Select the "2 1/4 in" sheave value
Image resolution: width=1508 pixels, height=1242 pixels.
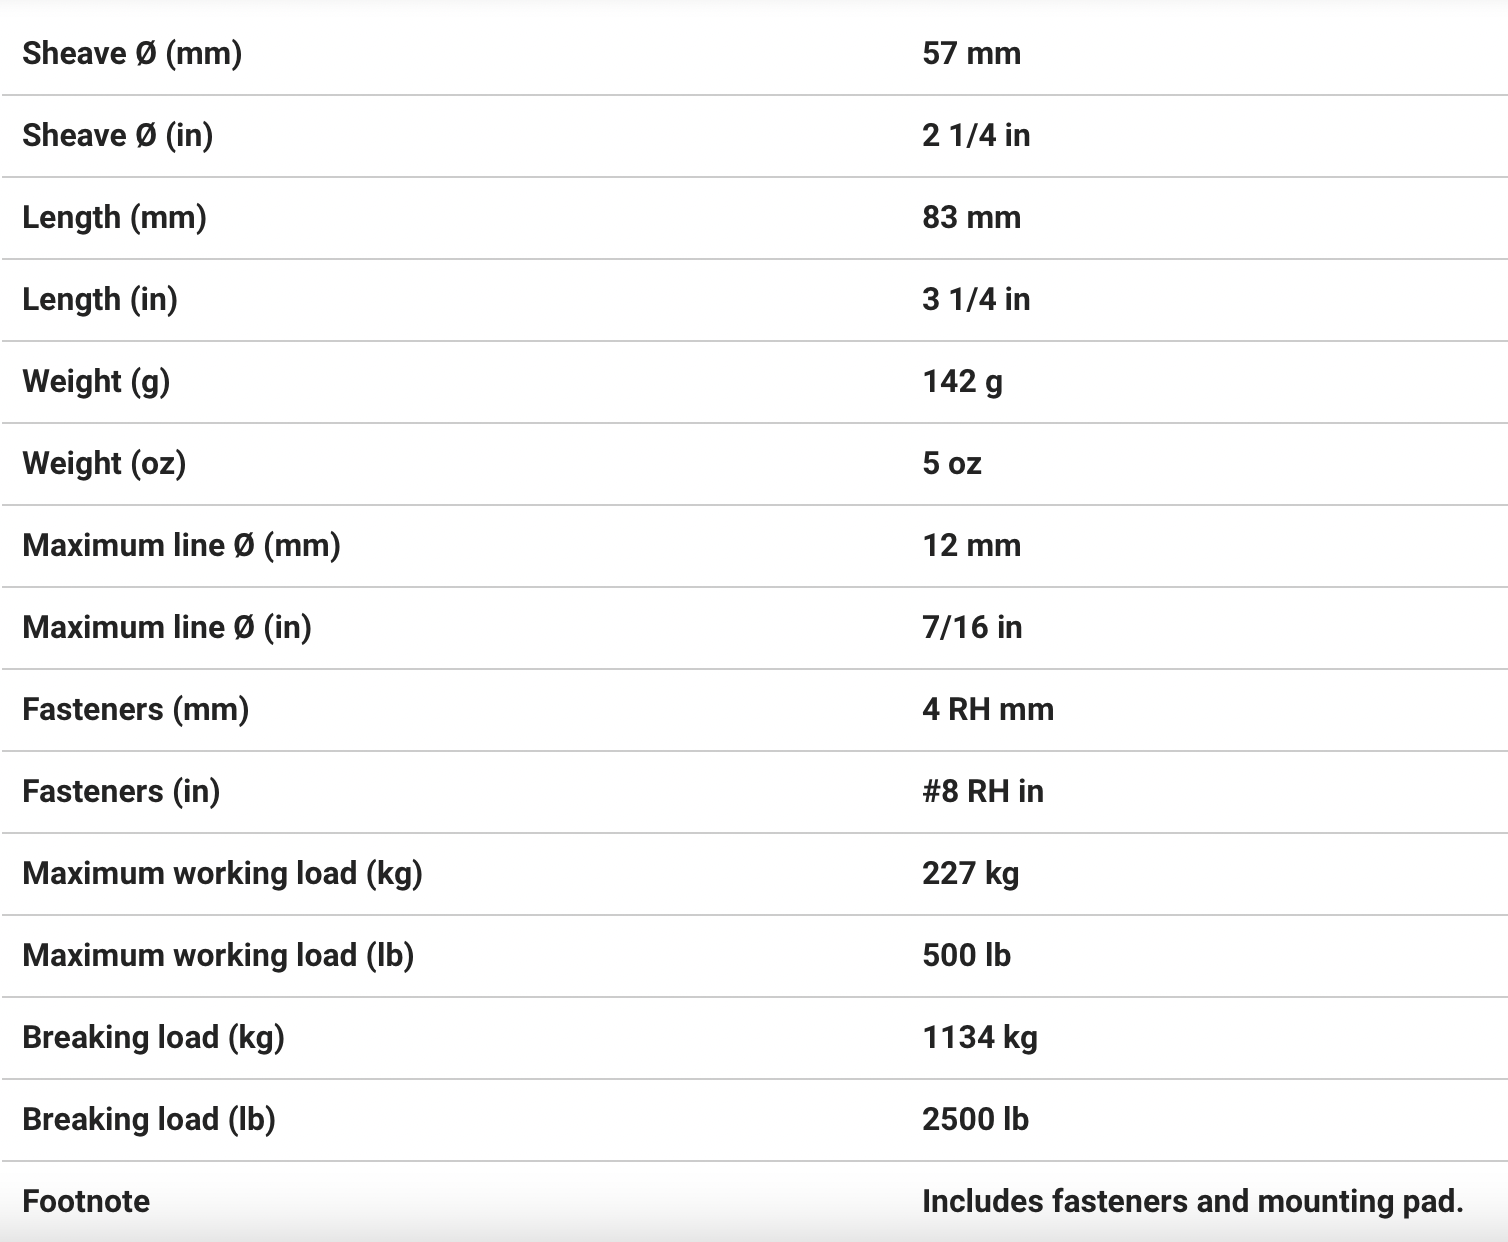pyautogui.click(x=976, y=135)
